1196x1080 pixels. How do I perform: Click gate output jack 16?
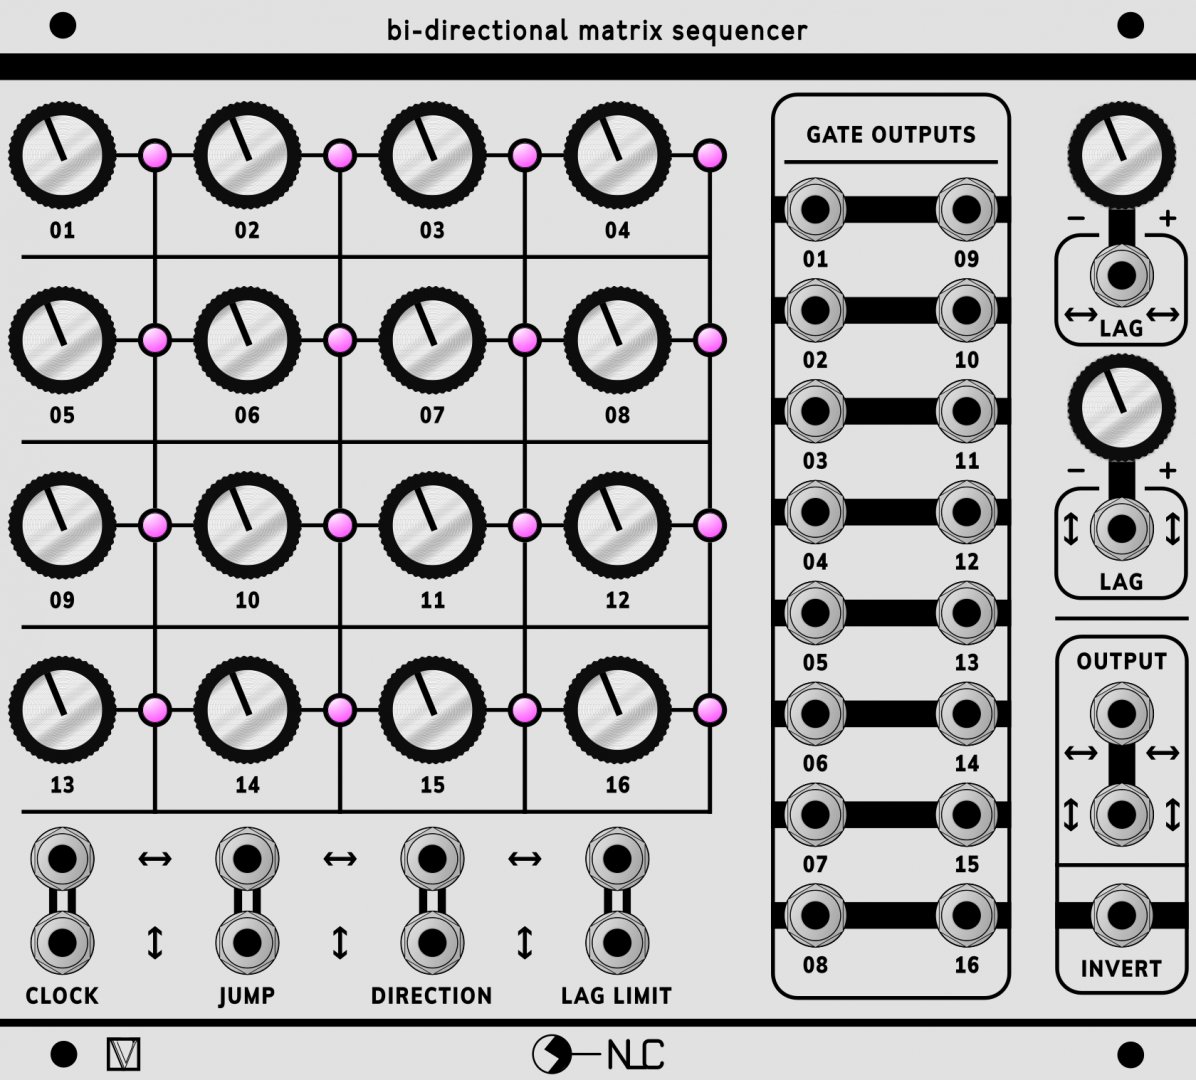click(x=966, y=915)
